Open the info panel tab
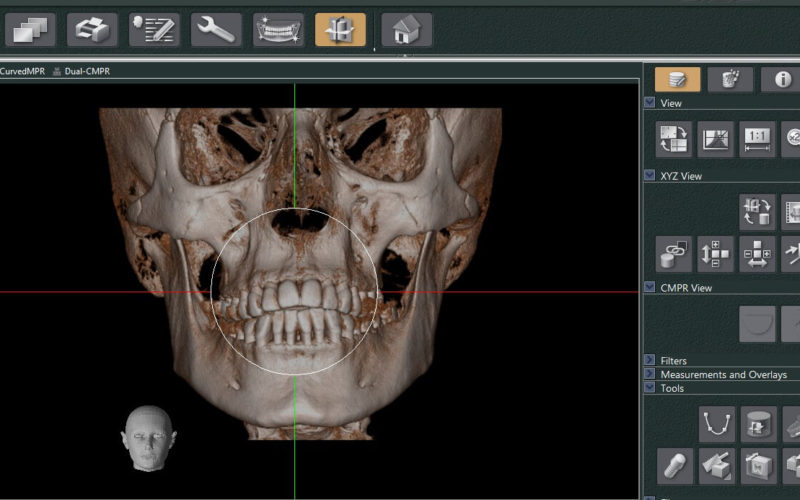Screen dimensions: 800x500 [x=782, y=80]
